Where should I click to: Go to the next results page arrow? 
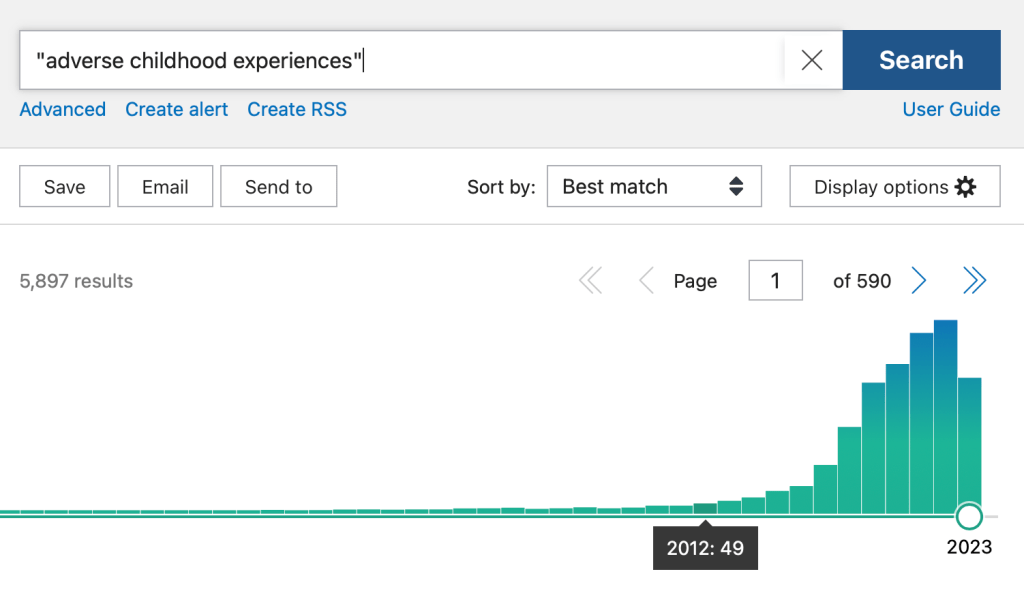coord(918,282)
